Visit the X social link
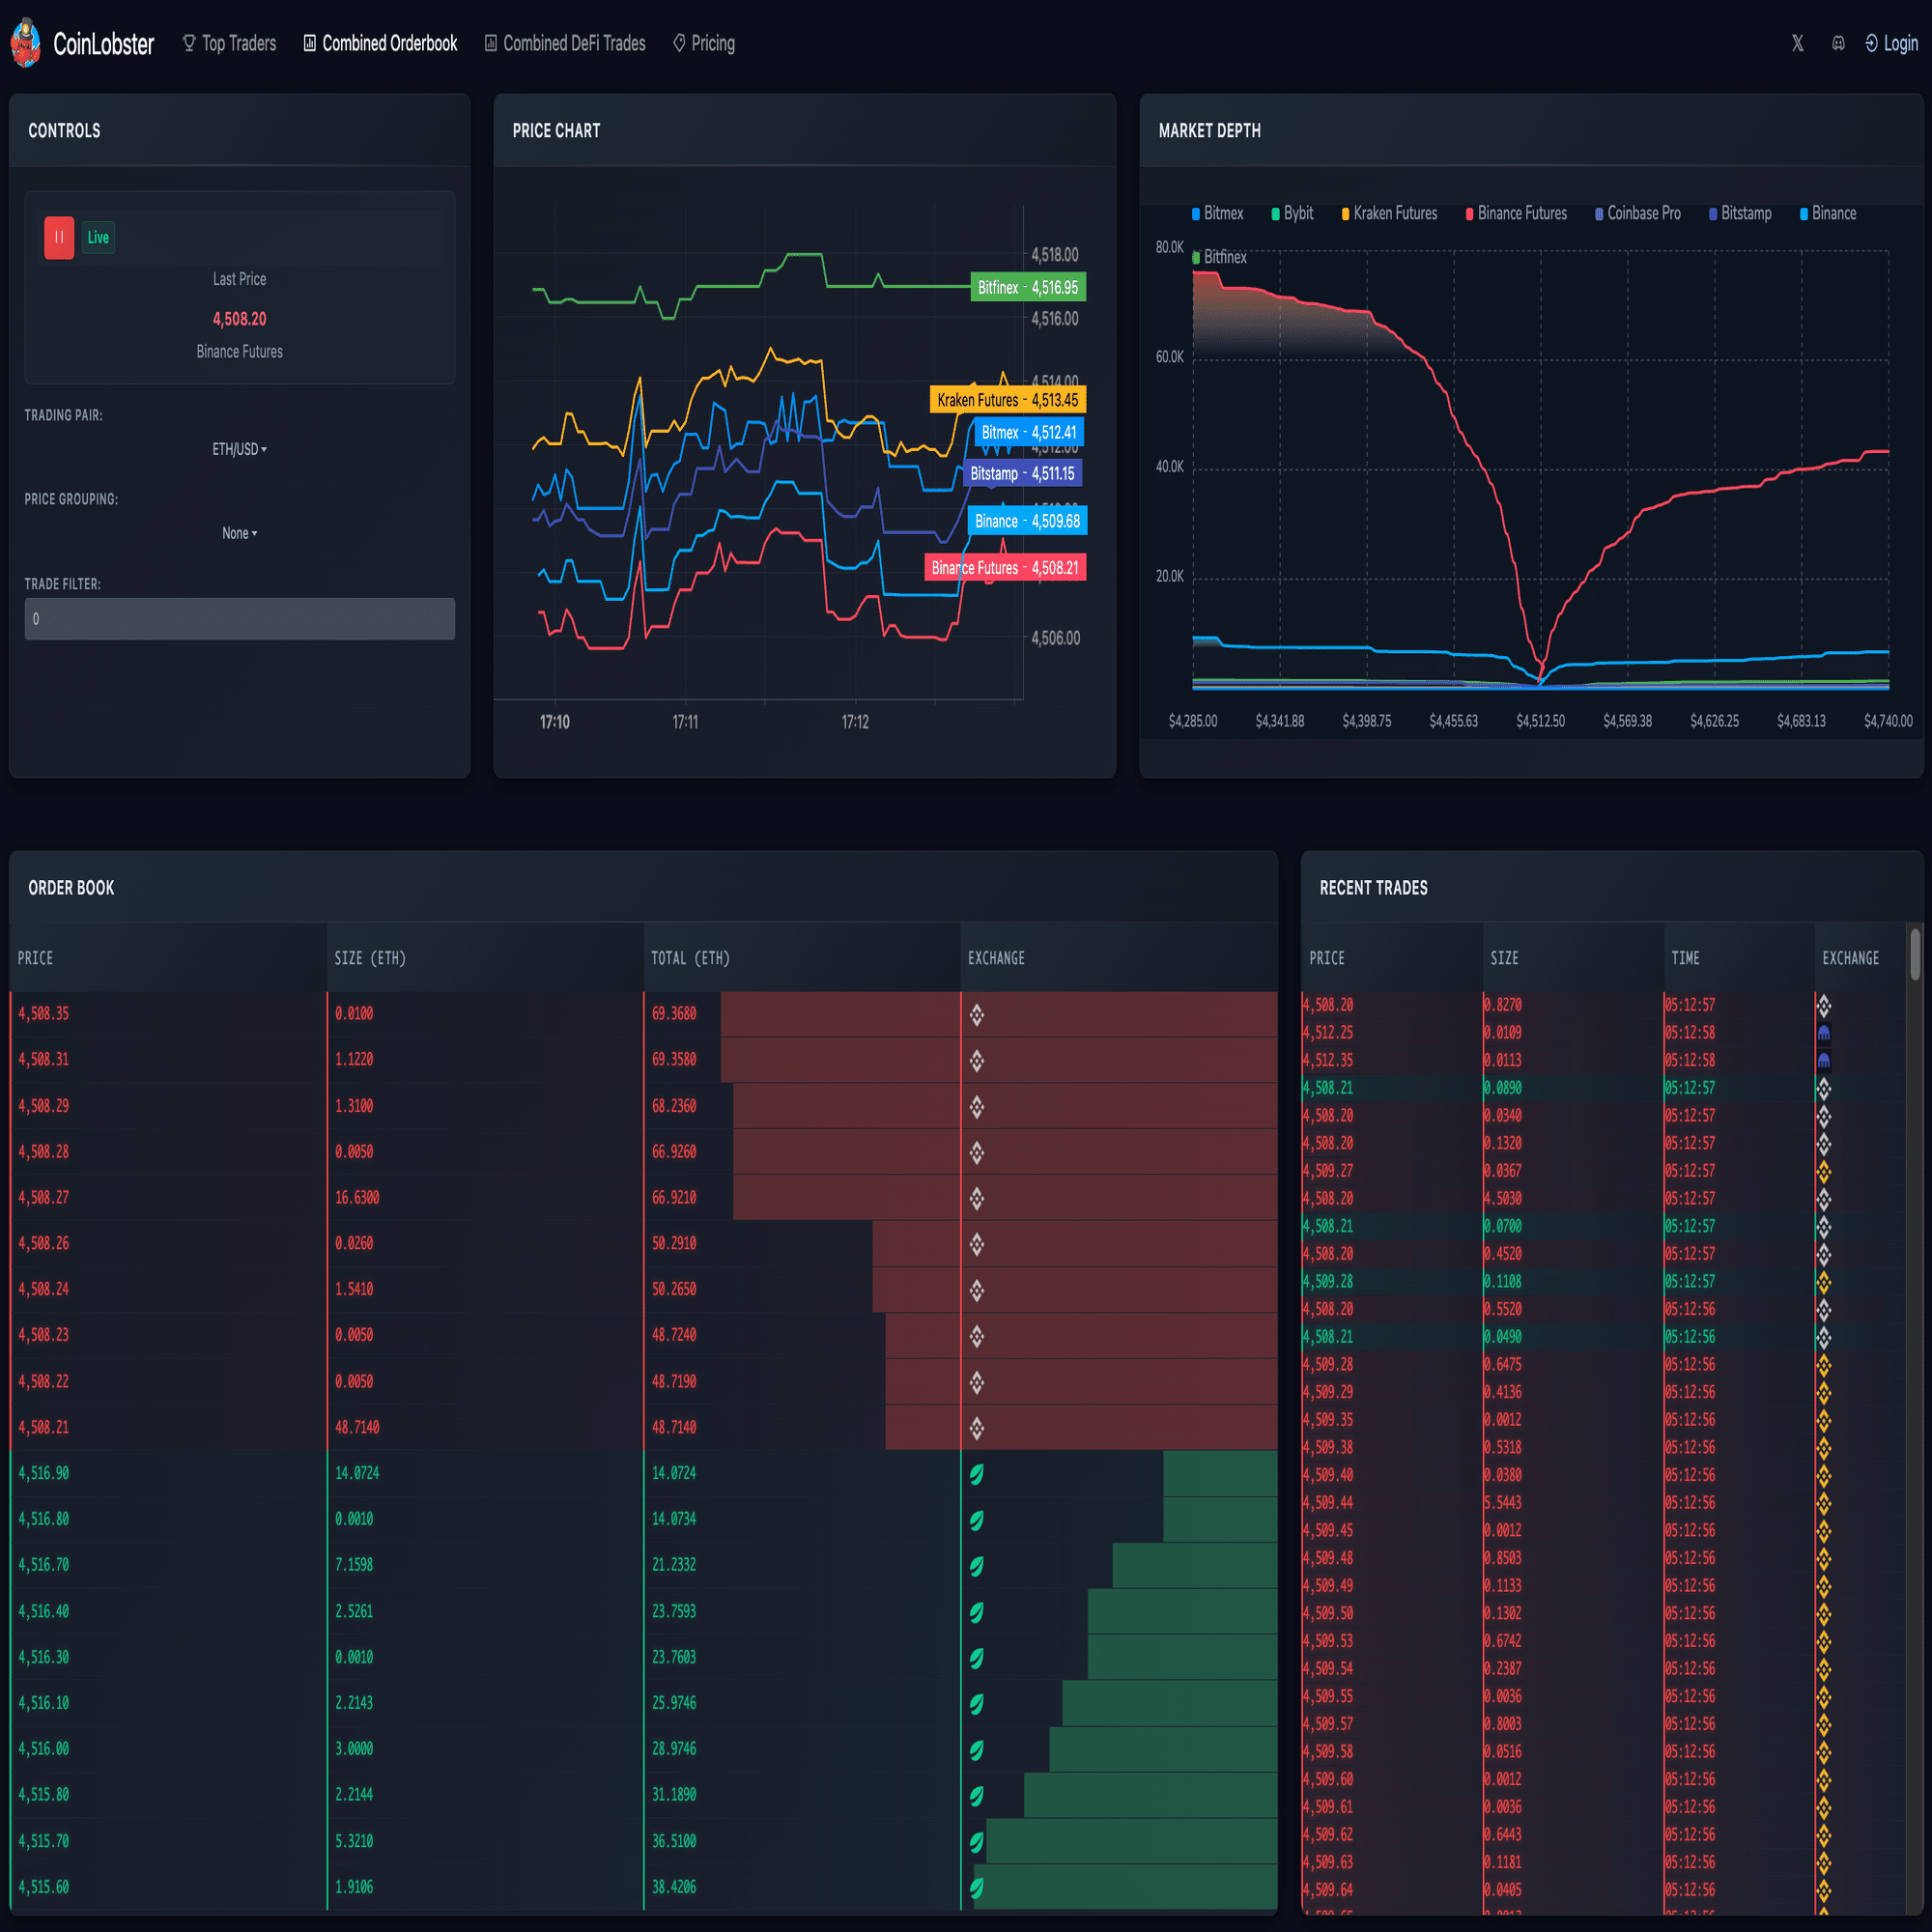 tap(1798, 43)
